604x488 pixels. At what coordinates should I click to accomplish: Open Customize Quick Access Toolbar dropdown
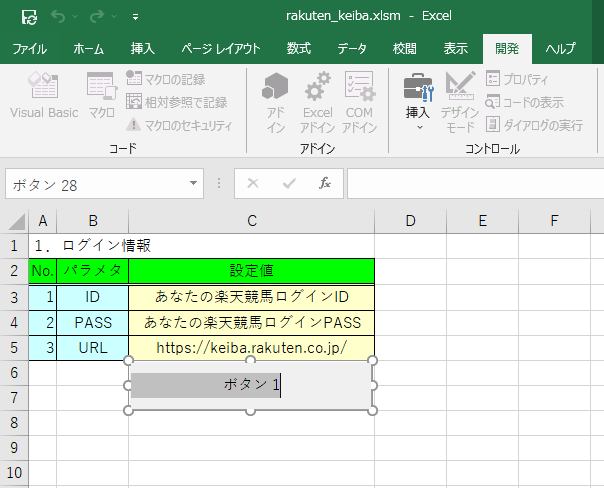pos(135,17)
